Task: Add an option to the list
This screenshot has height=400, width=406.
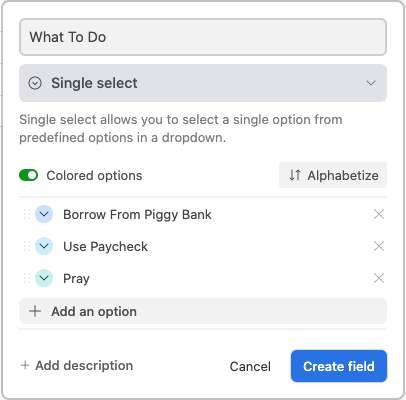Action: (x=203, y=311)
